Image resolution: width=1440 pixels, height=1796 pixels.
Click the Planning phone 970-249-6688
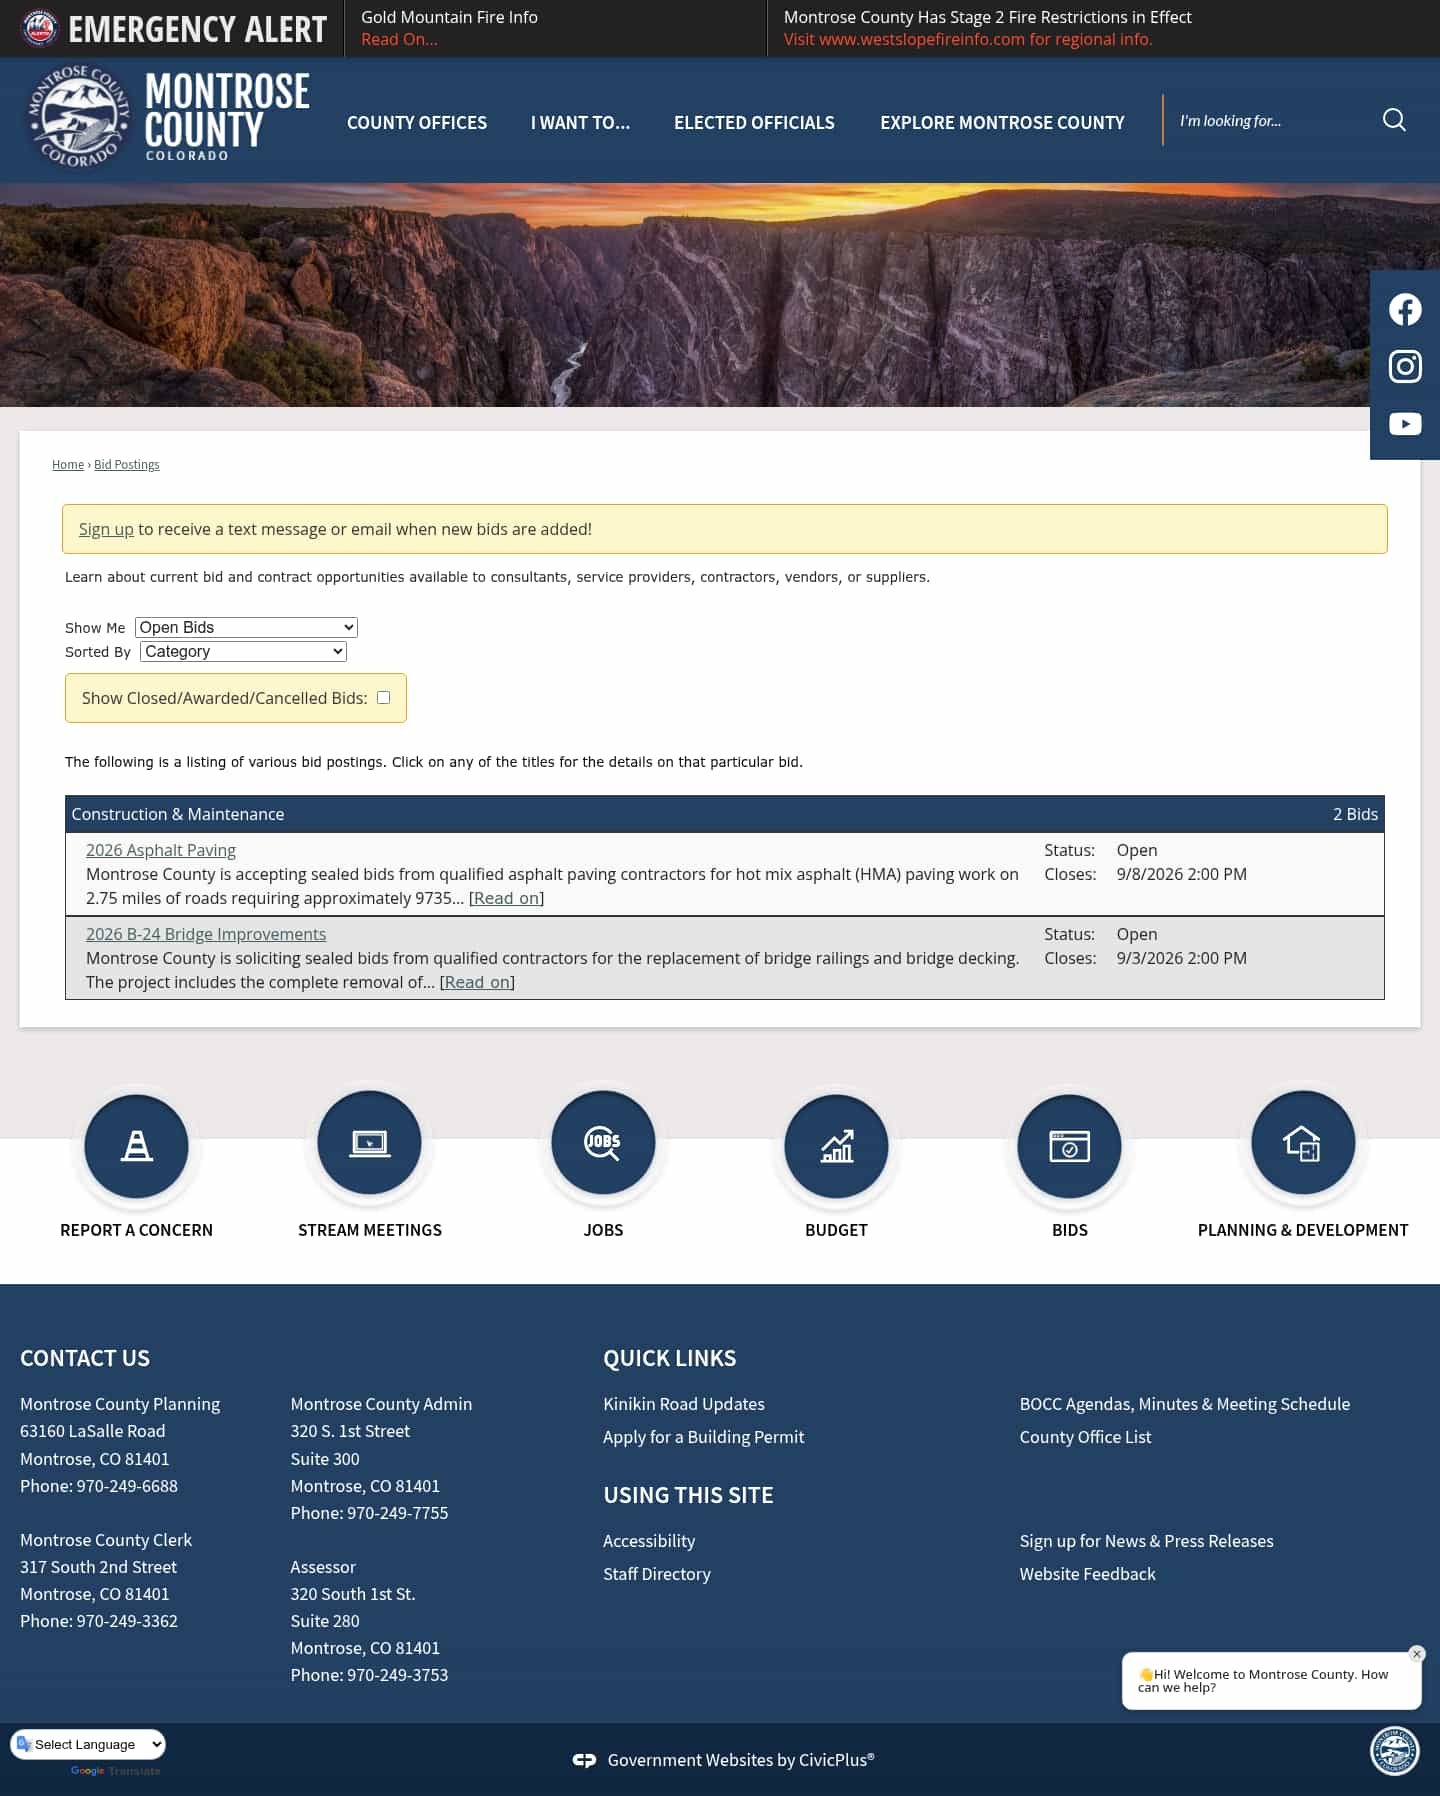coord(127,1486)
